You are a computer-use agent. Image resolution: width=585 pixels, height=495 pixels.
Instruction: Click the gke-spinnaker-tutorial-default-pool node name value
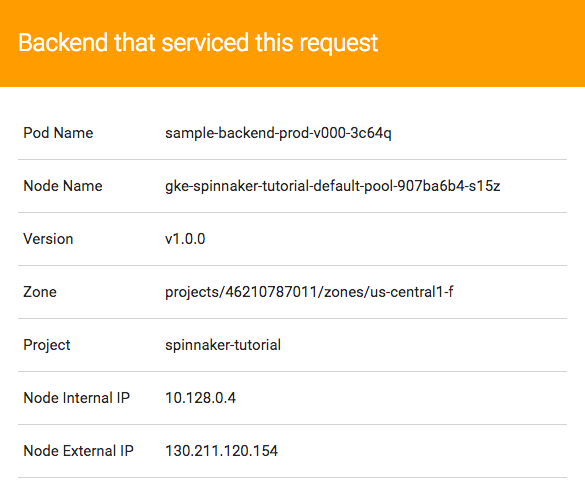pos(332,187)
